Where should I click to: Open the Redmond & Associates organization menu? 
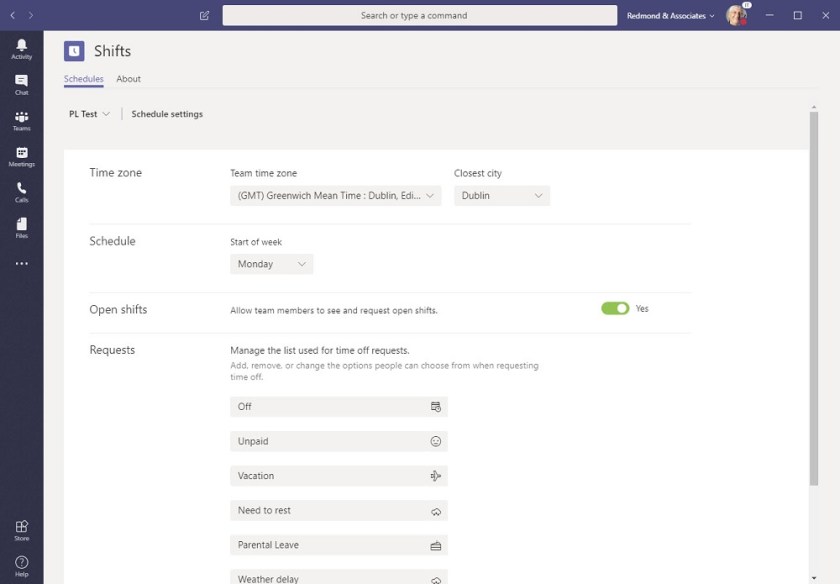point(670,16)
